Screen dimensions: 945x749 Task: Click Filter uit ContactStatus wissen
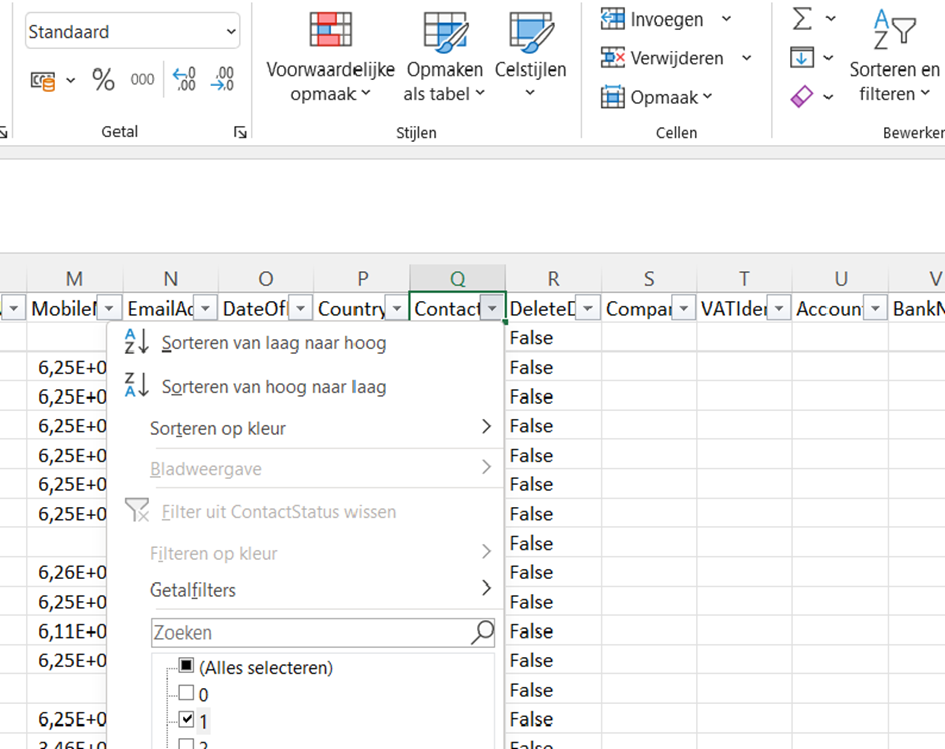pyautogui.click(x=306, y=512)
